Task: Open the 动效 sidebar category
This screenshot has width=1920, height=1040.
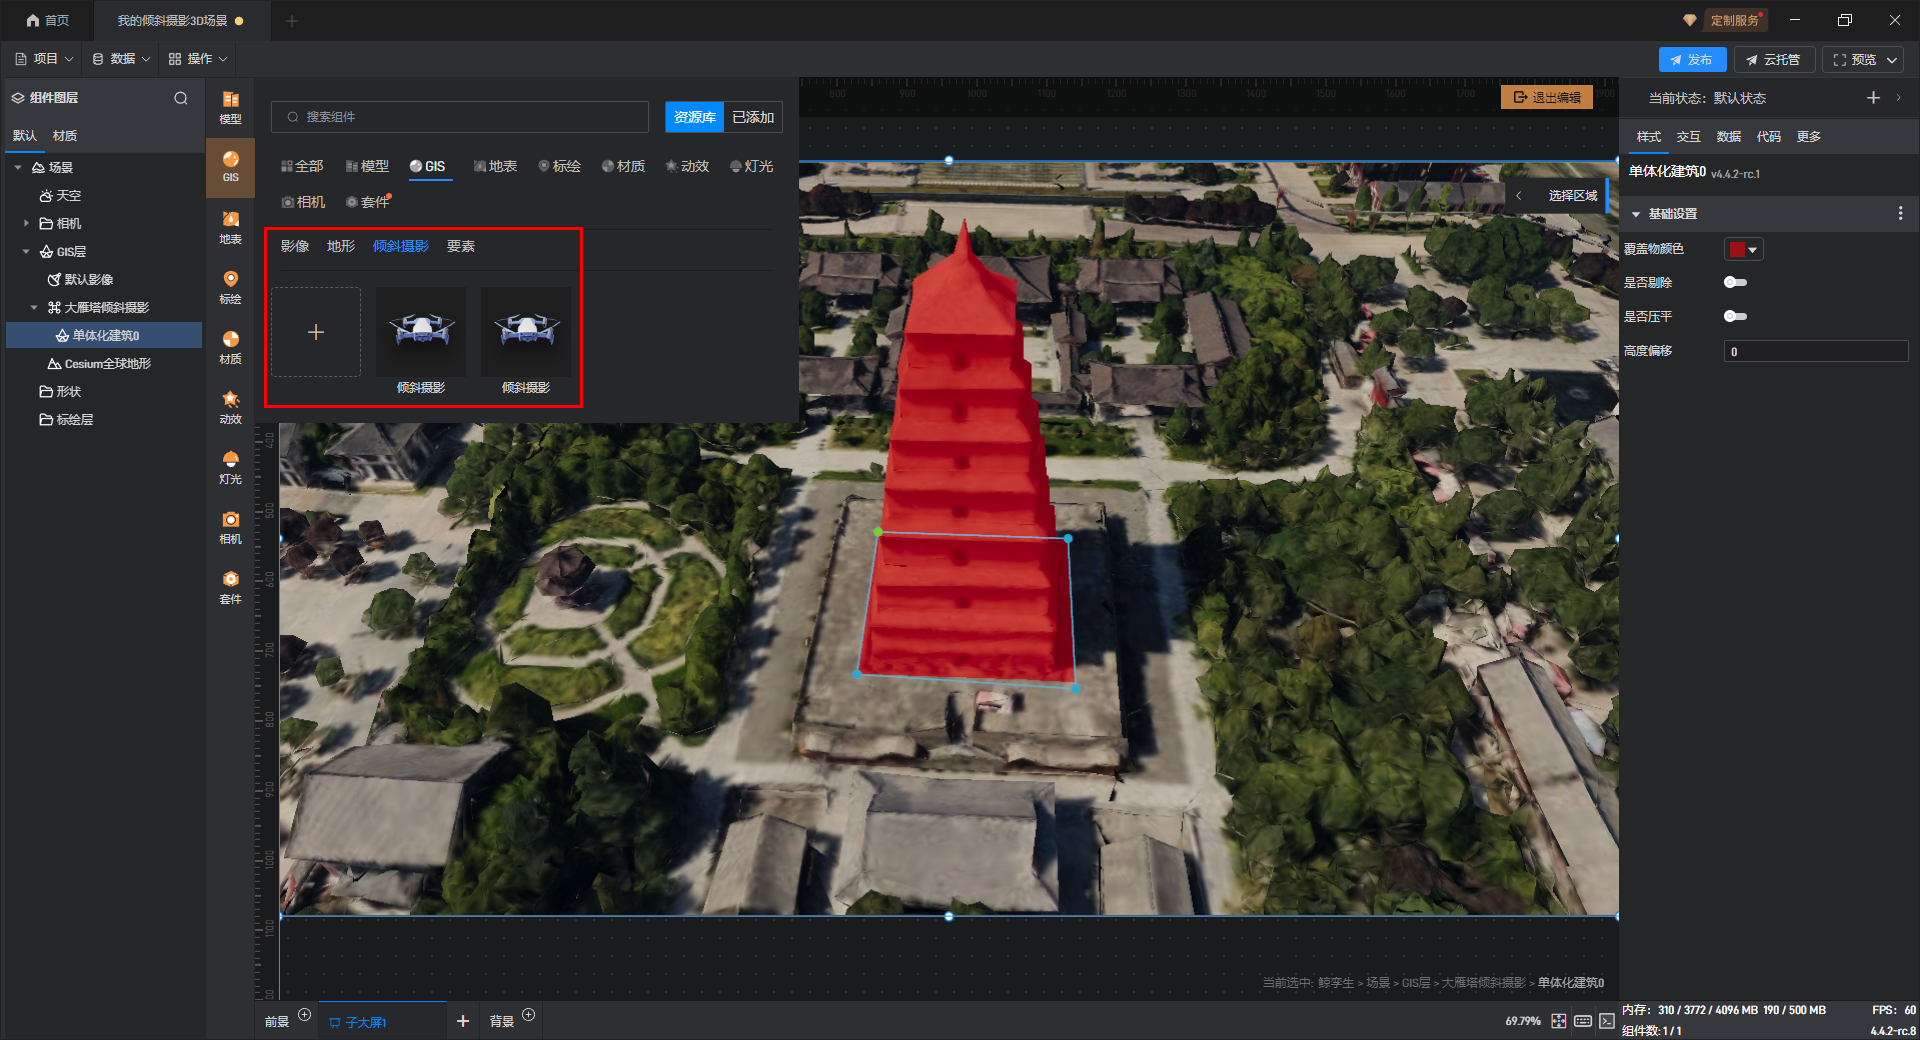Action: click(230, 407)
